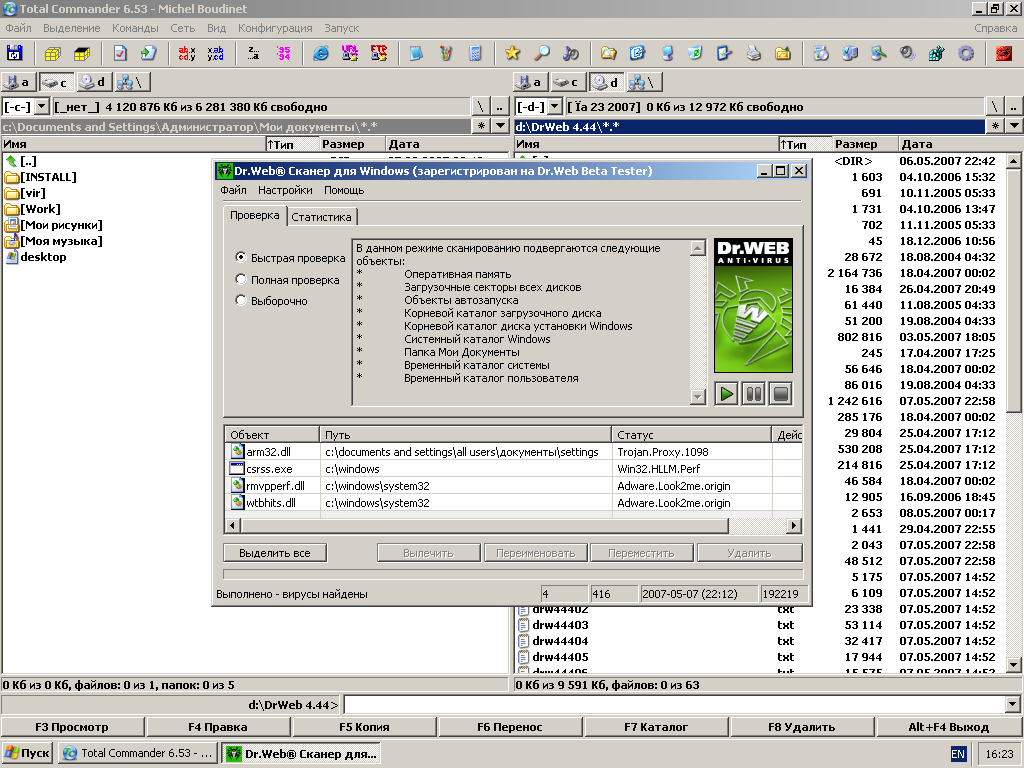Open the Настройки menu in Dr.Web
1024x768 pixels.
tap(285, 190)
